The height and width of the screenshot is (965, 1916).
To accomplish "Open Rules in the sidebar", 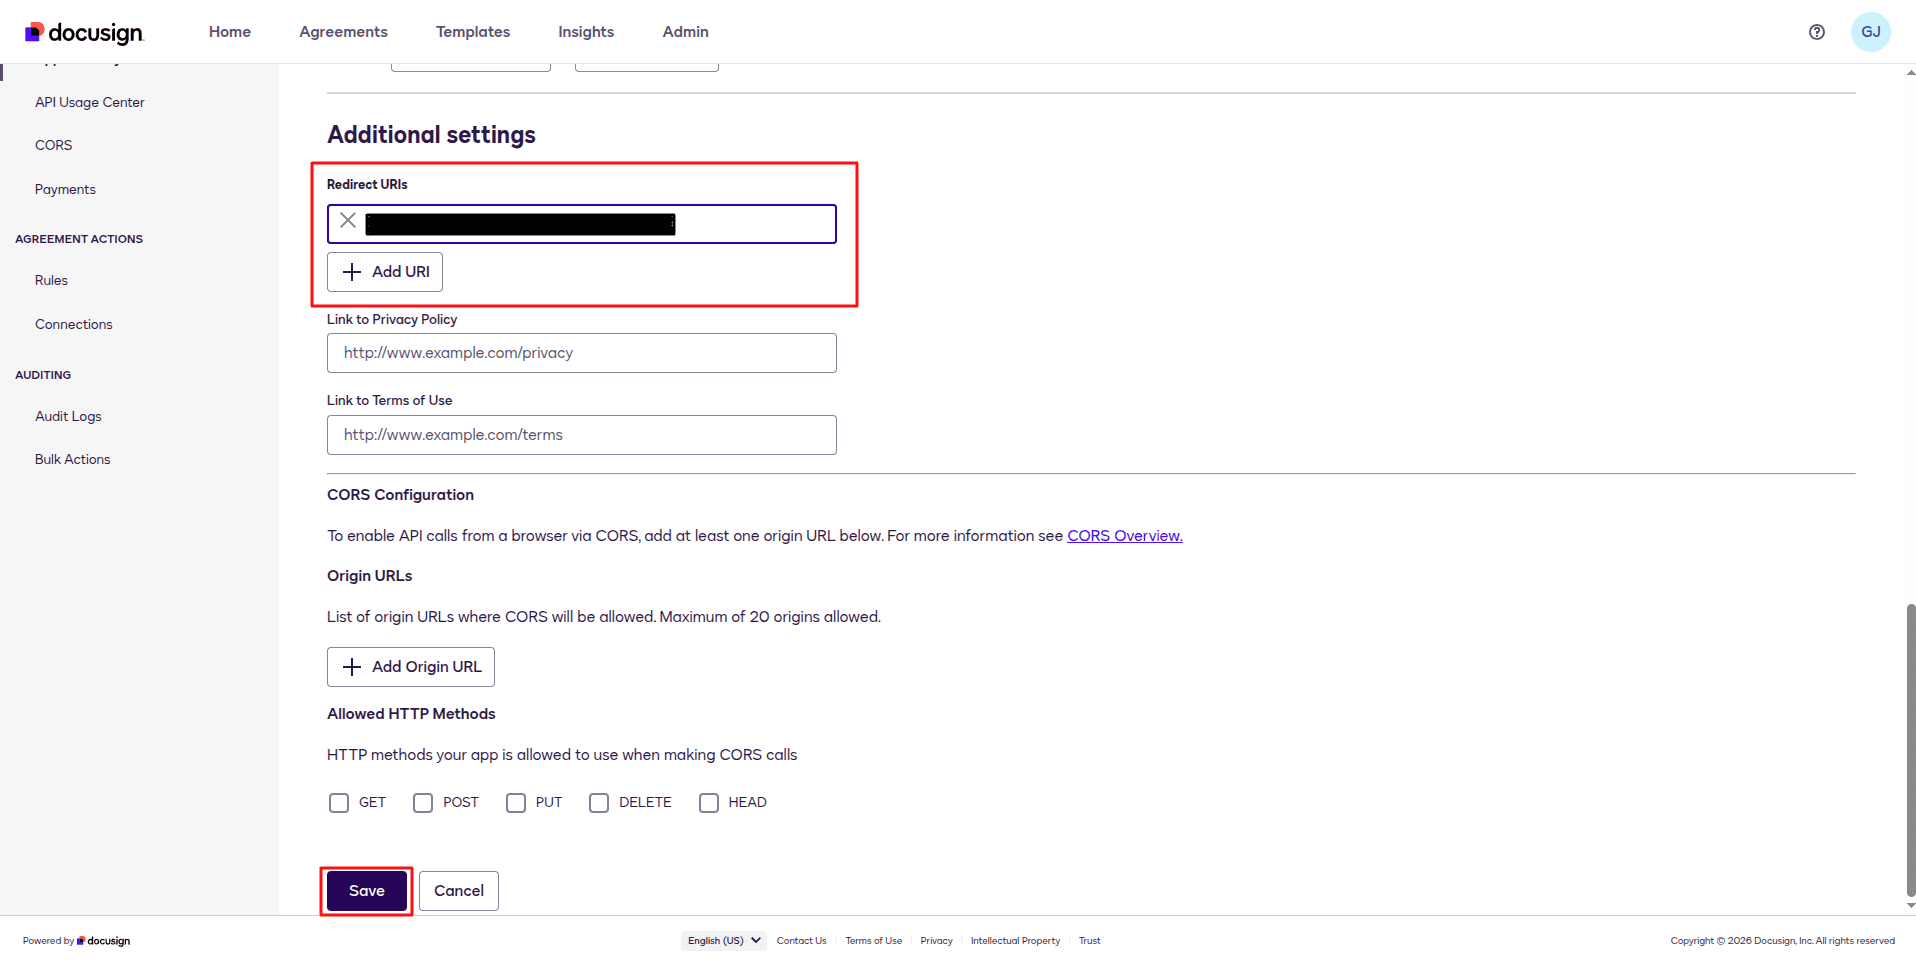I will (x=51, y=280).
